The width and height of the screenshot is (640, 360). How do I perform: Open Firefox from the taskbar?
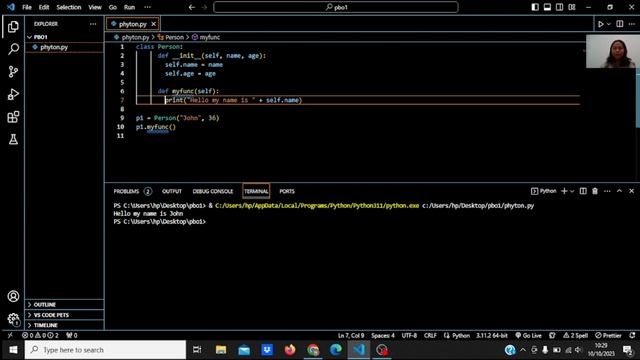coord(290,350)
